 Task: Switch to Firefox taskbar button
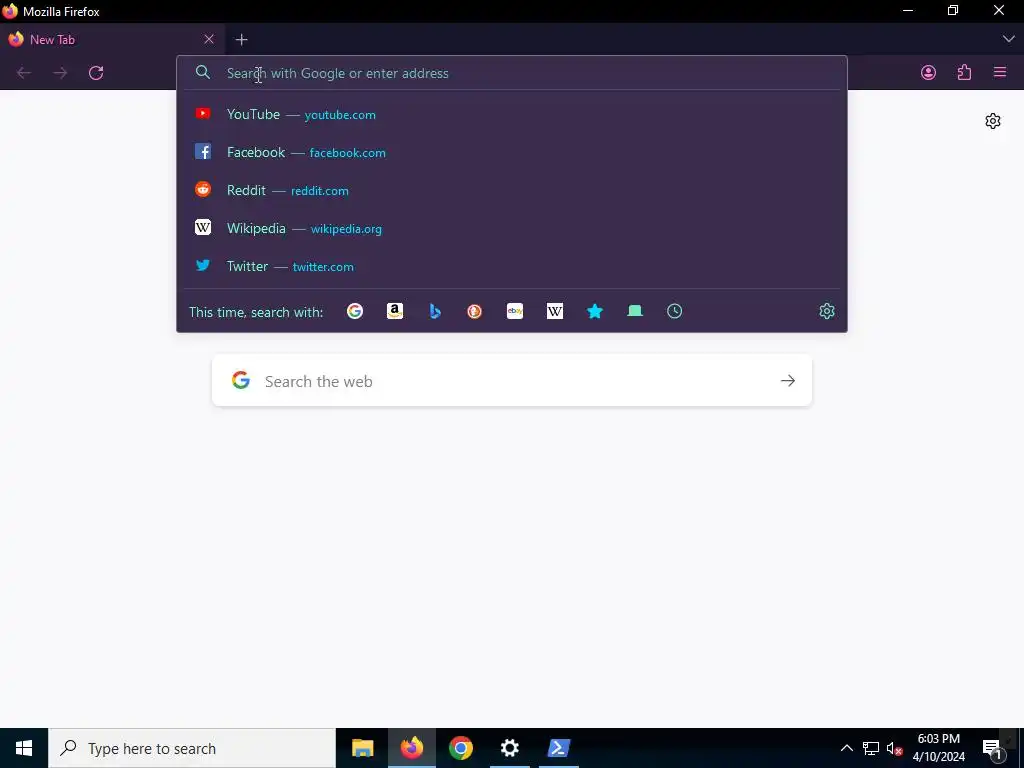pyautogui.click(x=411, y=748)
